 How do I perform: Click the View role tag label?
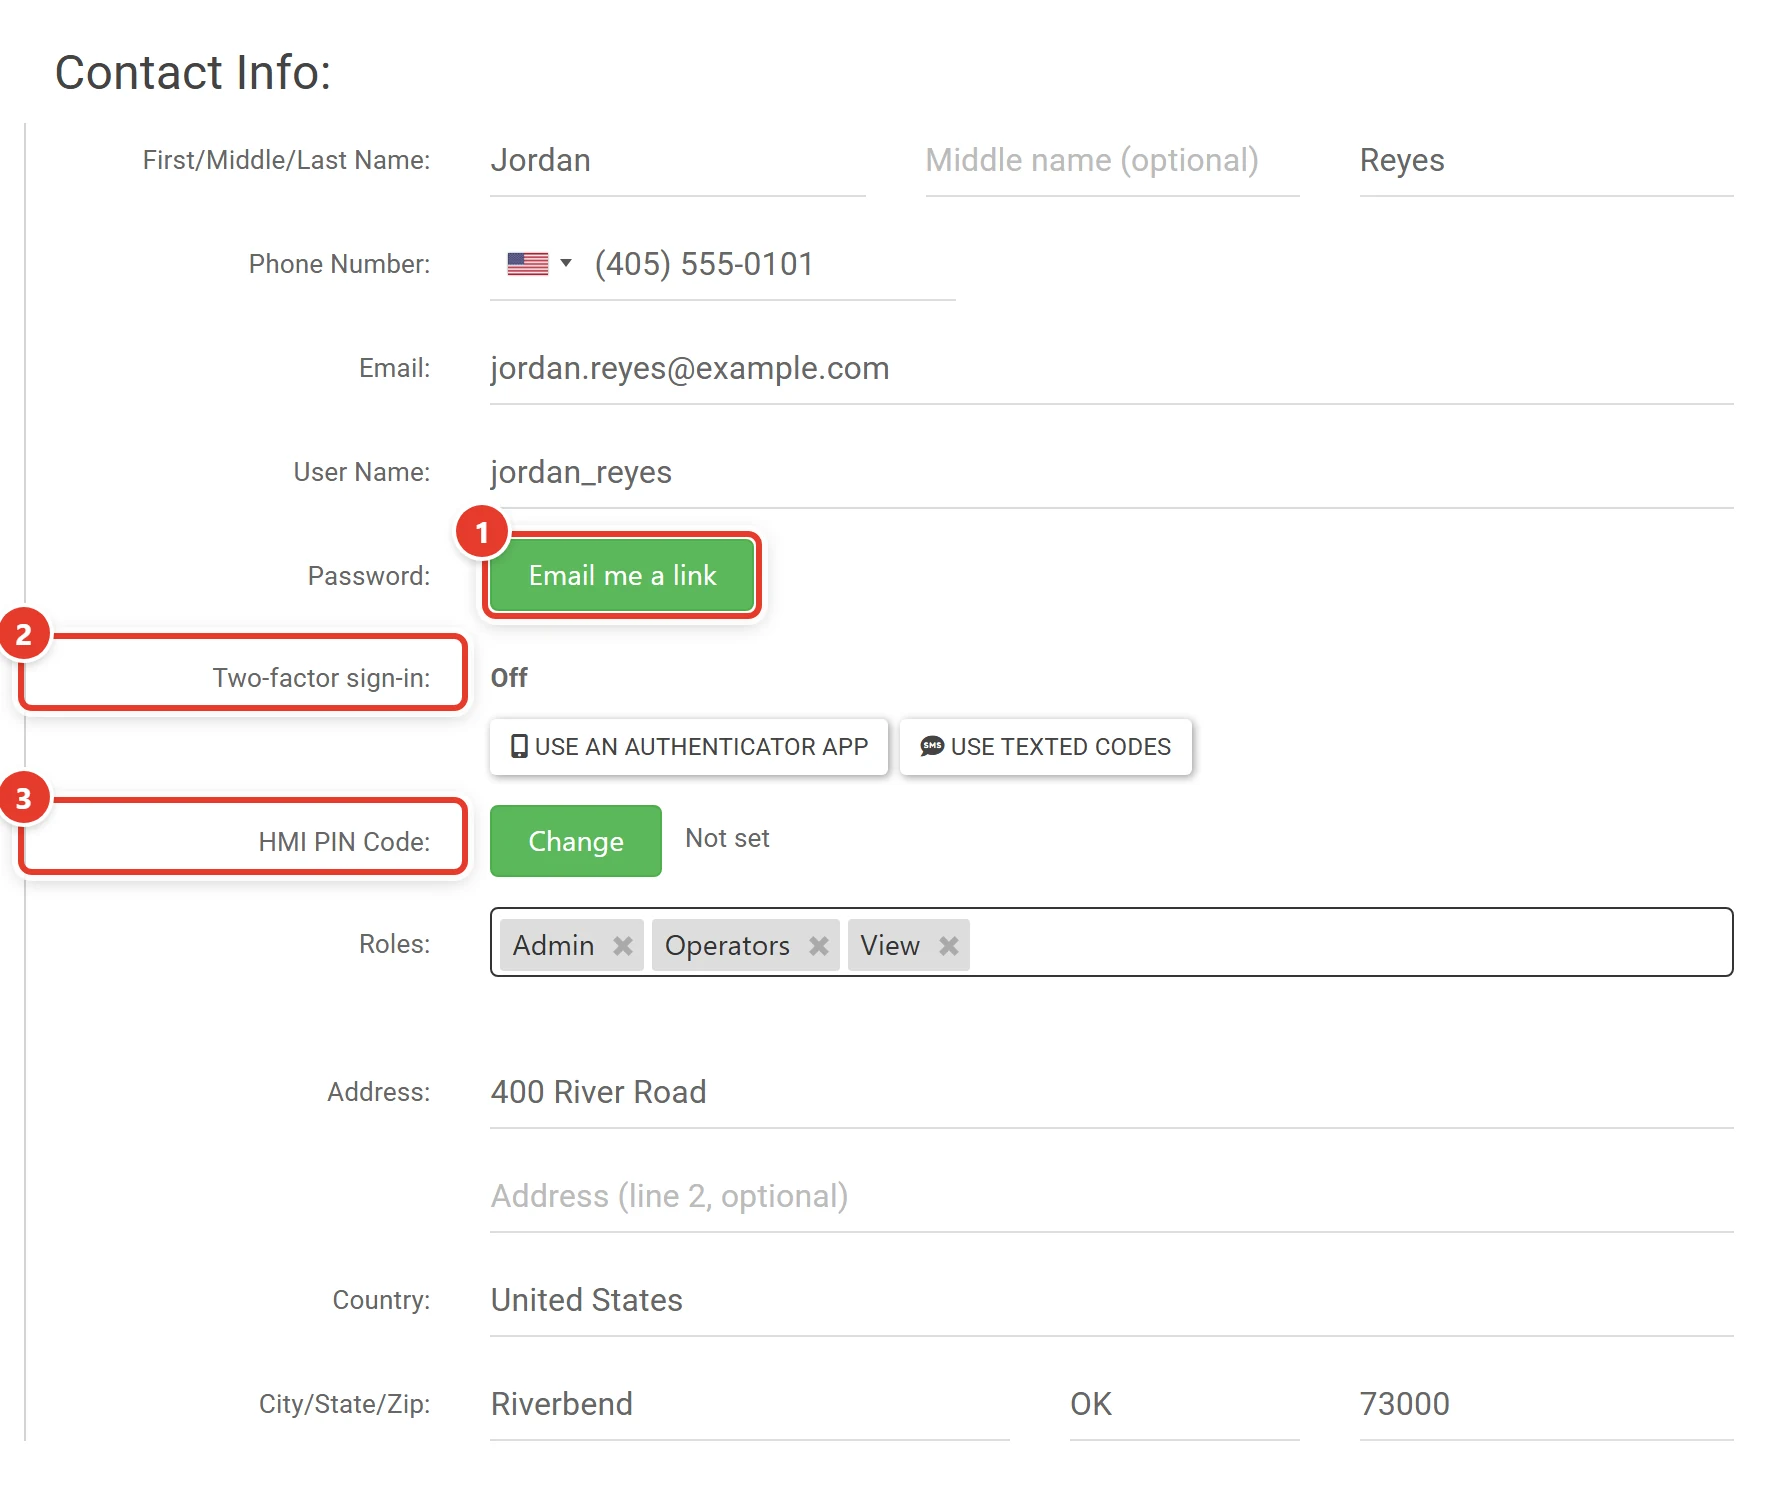[890, 946]
